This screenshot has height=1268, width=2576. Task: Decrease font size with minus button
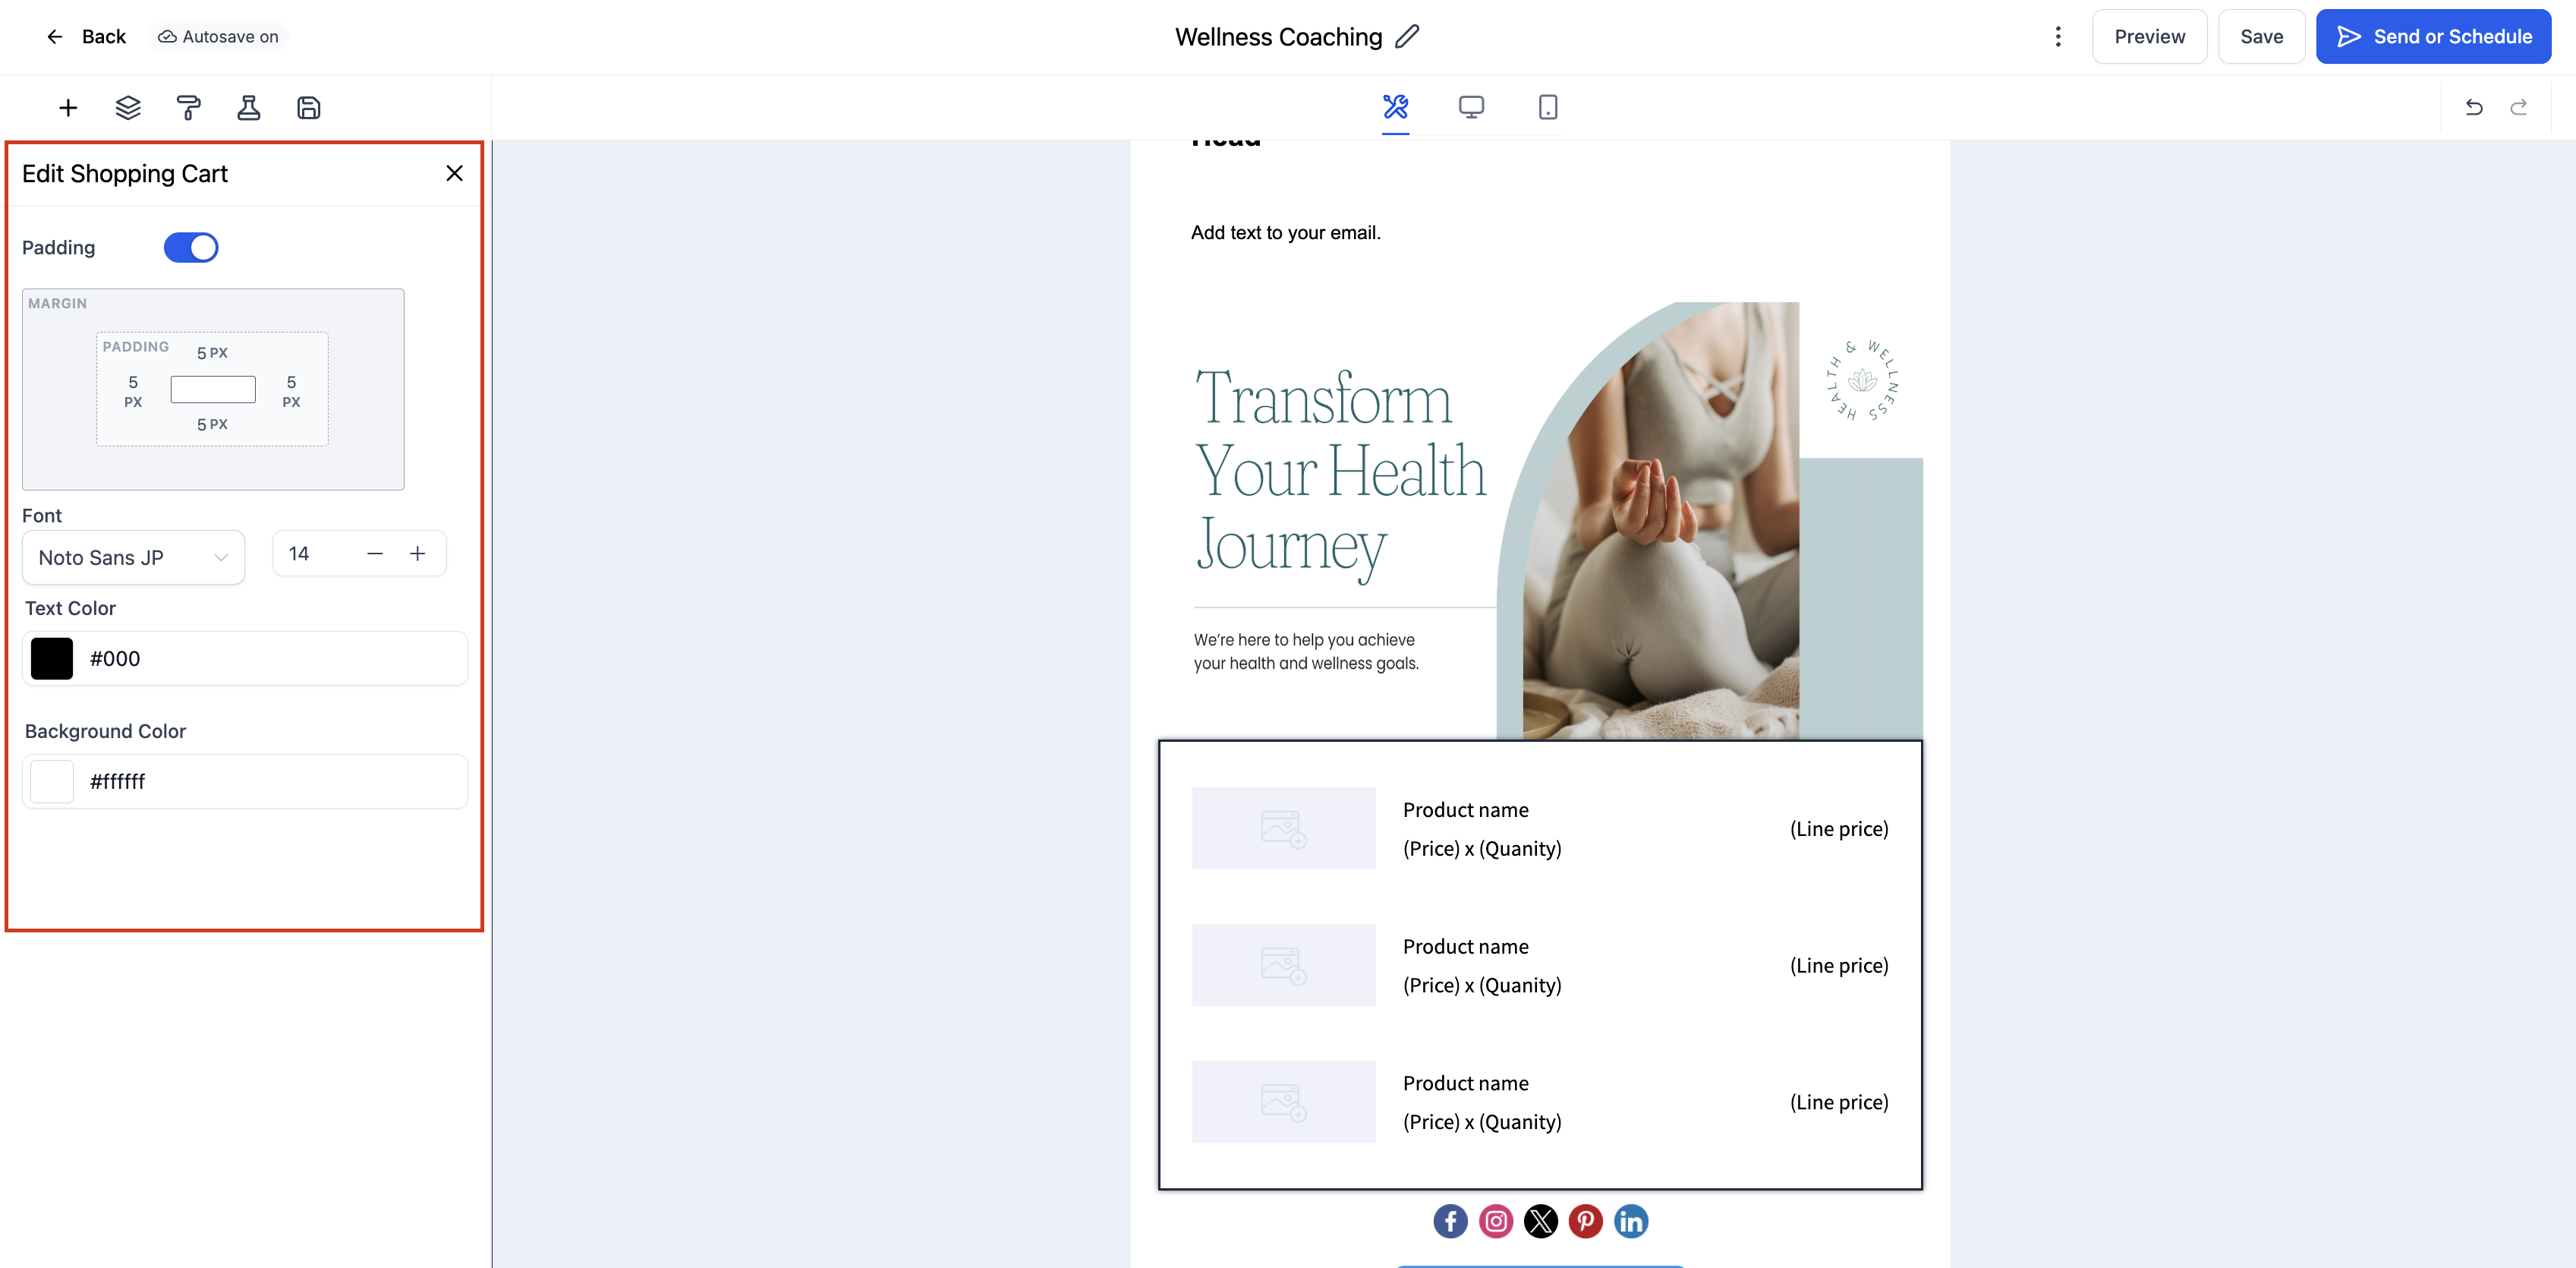pyautogui.click(x=375, y=554)
